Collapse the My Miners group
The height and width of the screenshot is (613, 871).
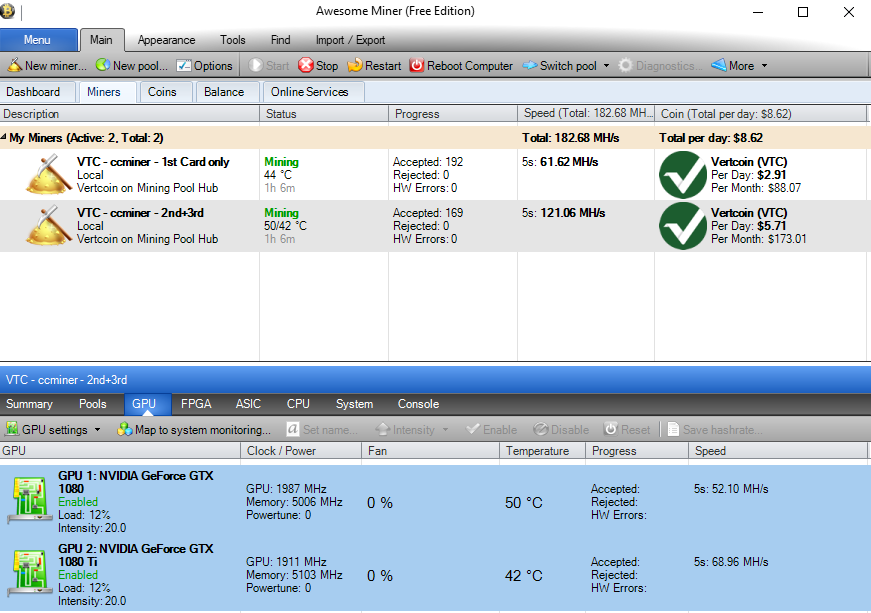(3, 137)
